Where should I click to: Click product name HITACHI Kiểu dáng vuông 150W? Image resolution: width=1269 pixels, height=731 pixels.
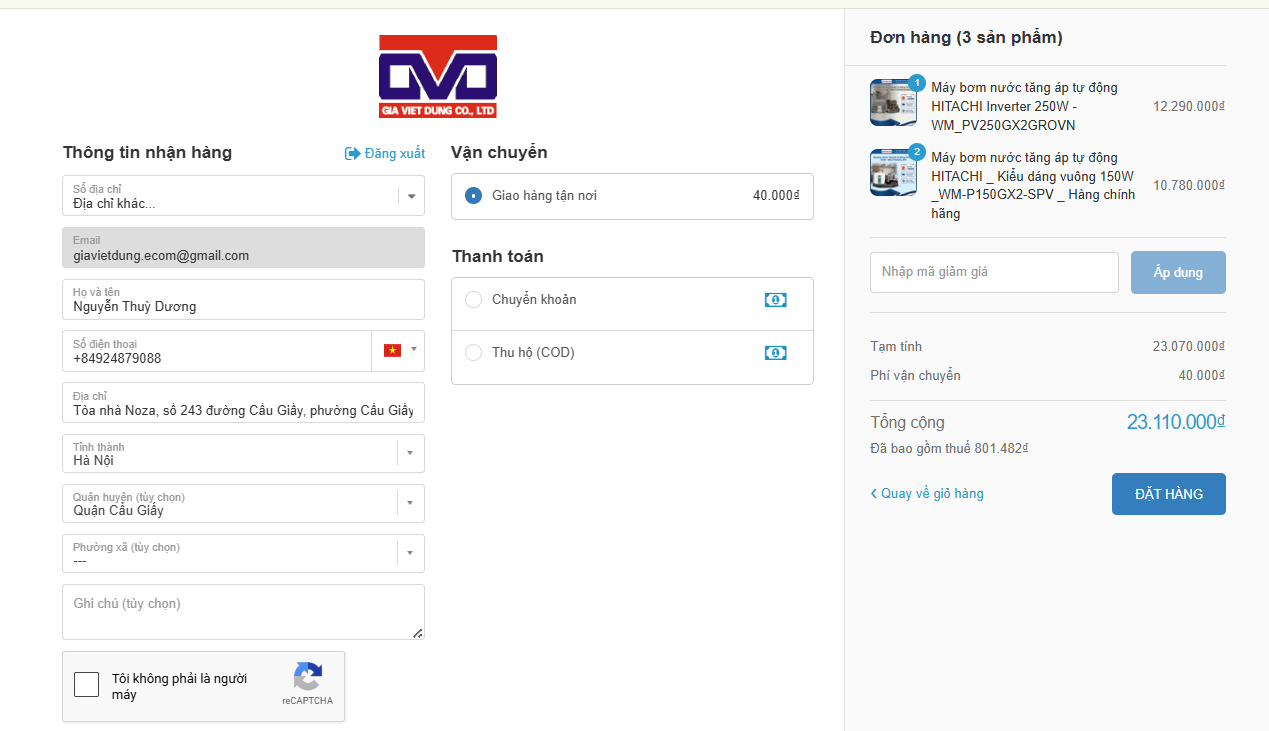(x=1033, y=186)
